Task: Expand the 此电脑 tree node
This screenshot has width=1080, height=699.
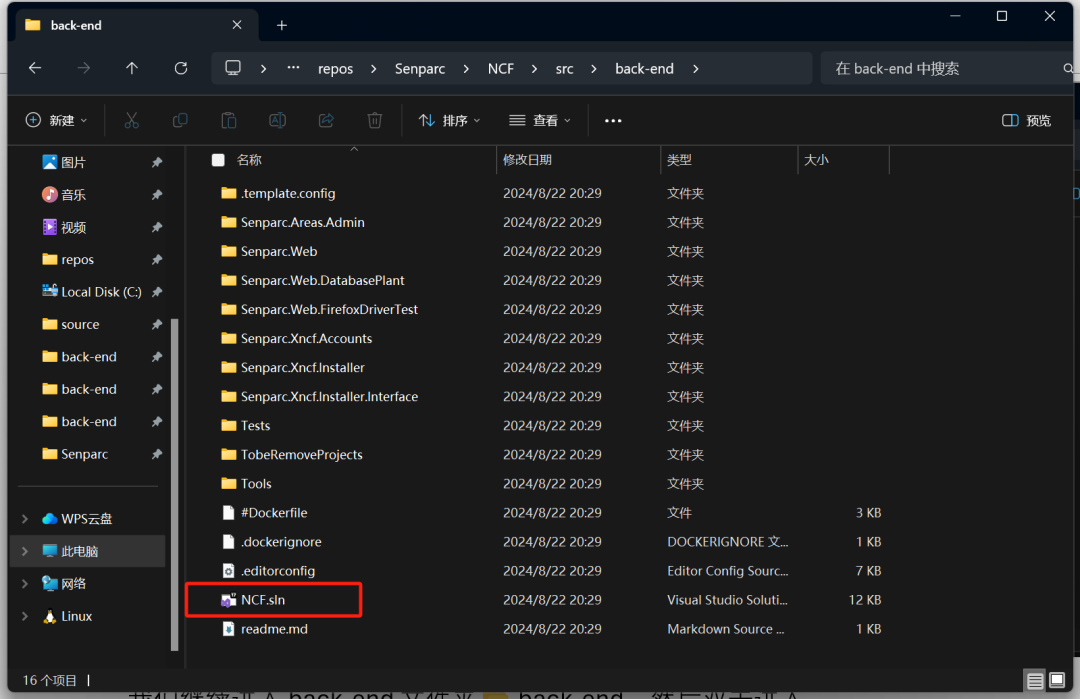Action: click(x=25, y=551)
